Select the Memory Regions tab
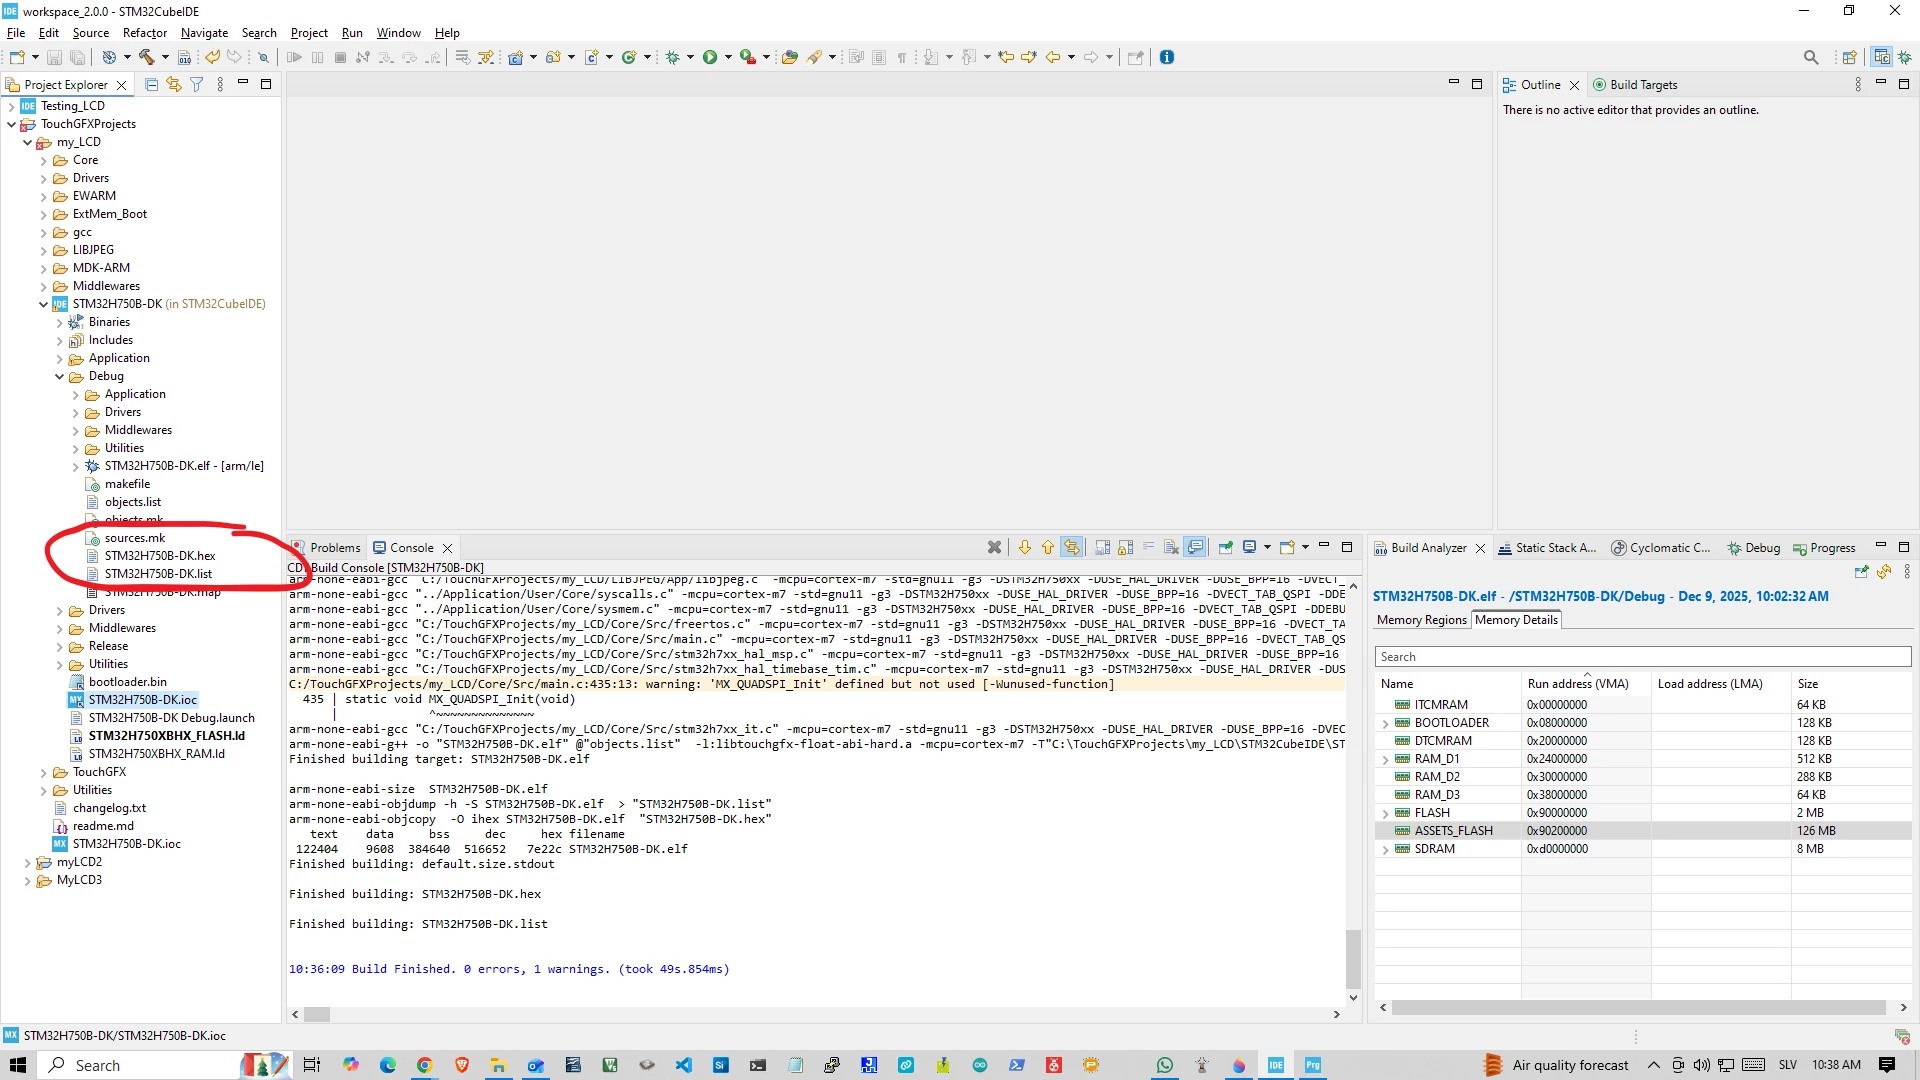This screenshot has width=1920, height=1080. pyautogui.click(x=1421, y=620)
